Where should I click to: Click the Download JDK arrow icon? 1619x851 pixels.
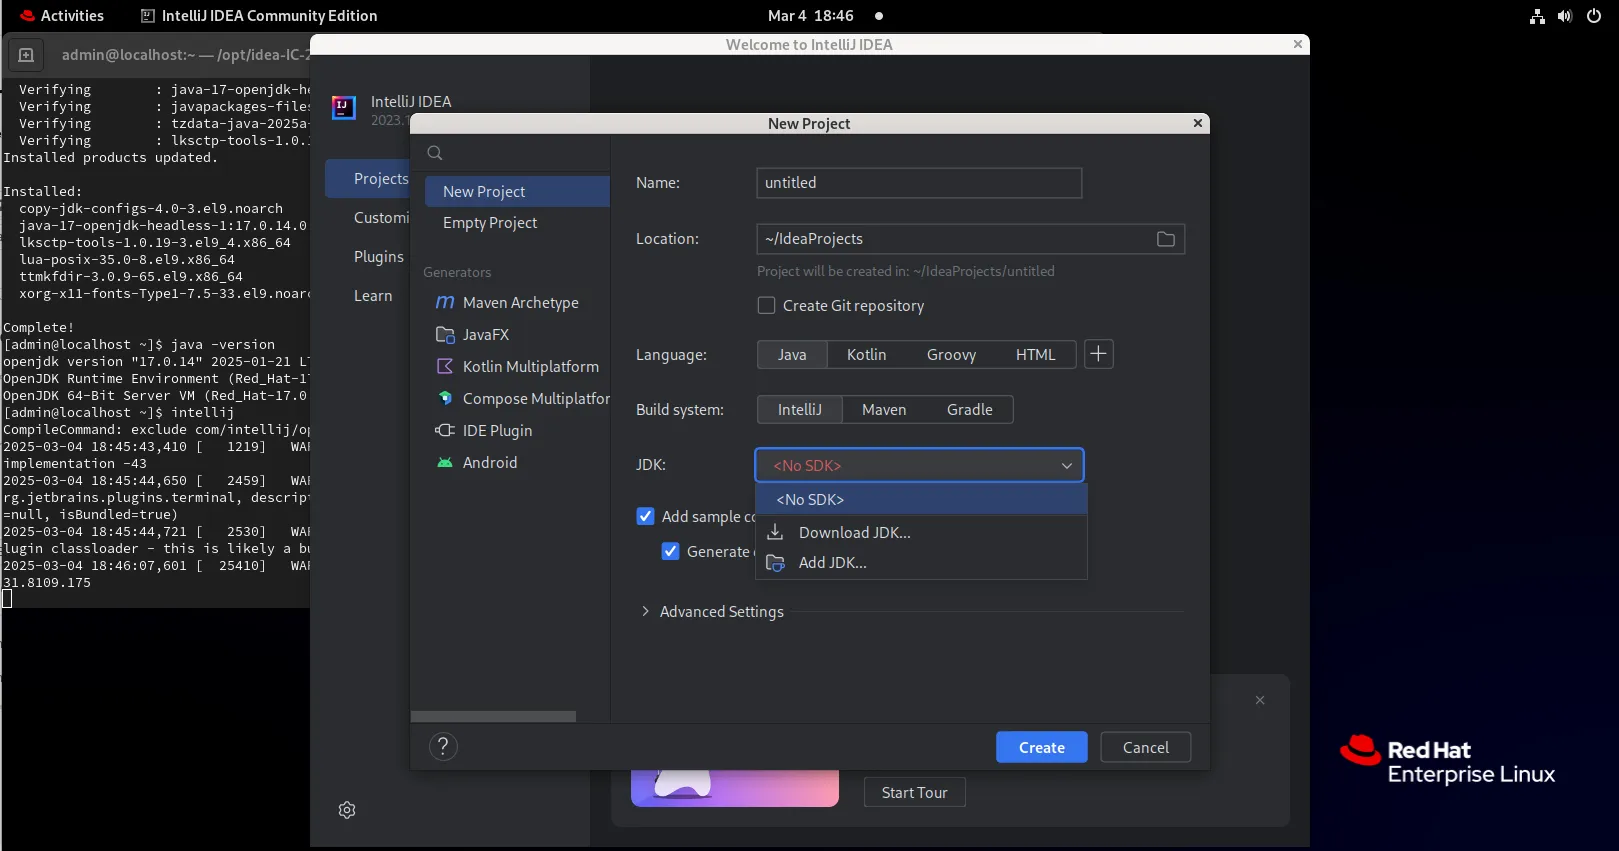click(x=775, y=532)
